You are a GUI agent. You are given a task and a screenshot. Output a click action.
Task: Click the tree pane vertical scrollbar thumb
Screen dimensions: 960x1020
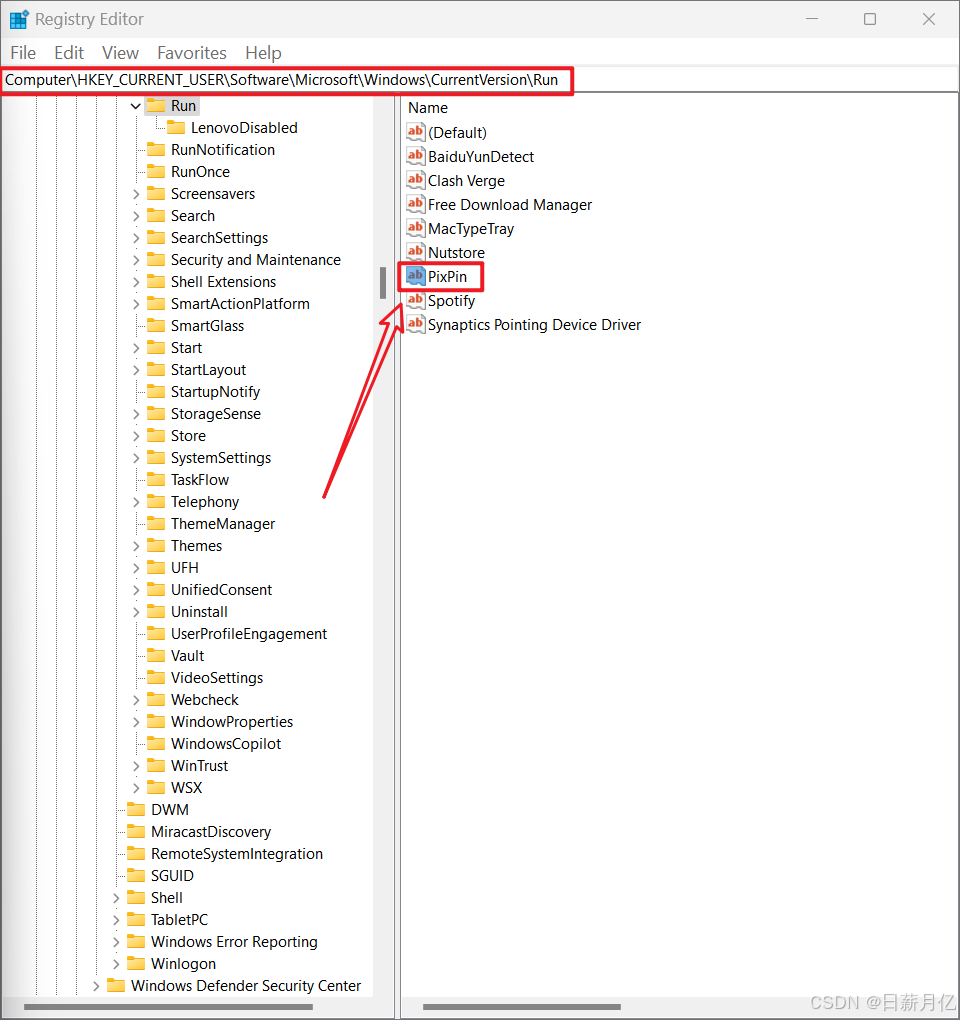[x=383, y=282]
